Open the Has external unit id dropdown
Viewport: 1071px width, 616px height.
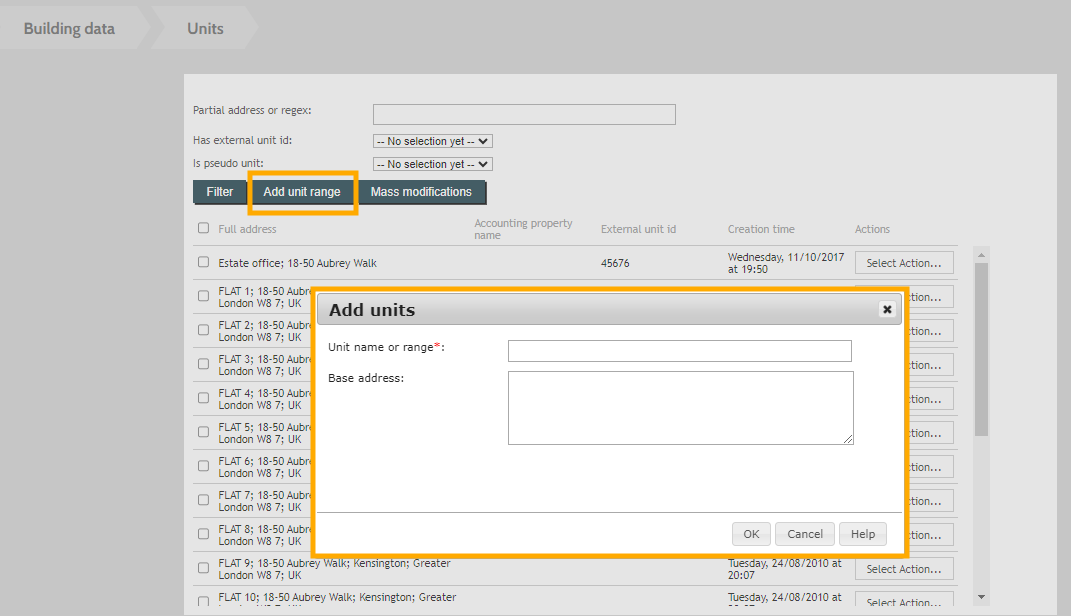pos(433,141)
